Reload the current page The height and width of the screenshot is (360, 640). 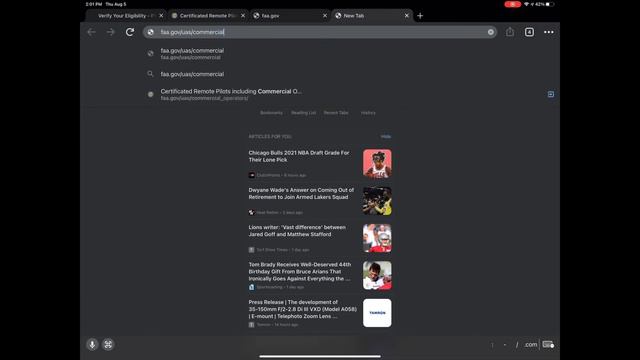[130, 32]
